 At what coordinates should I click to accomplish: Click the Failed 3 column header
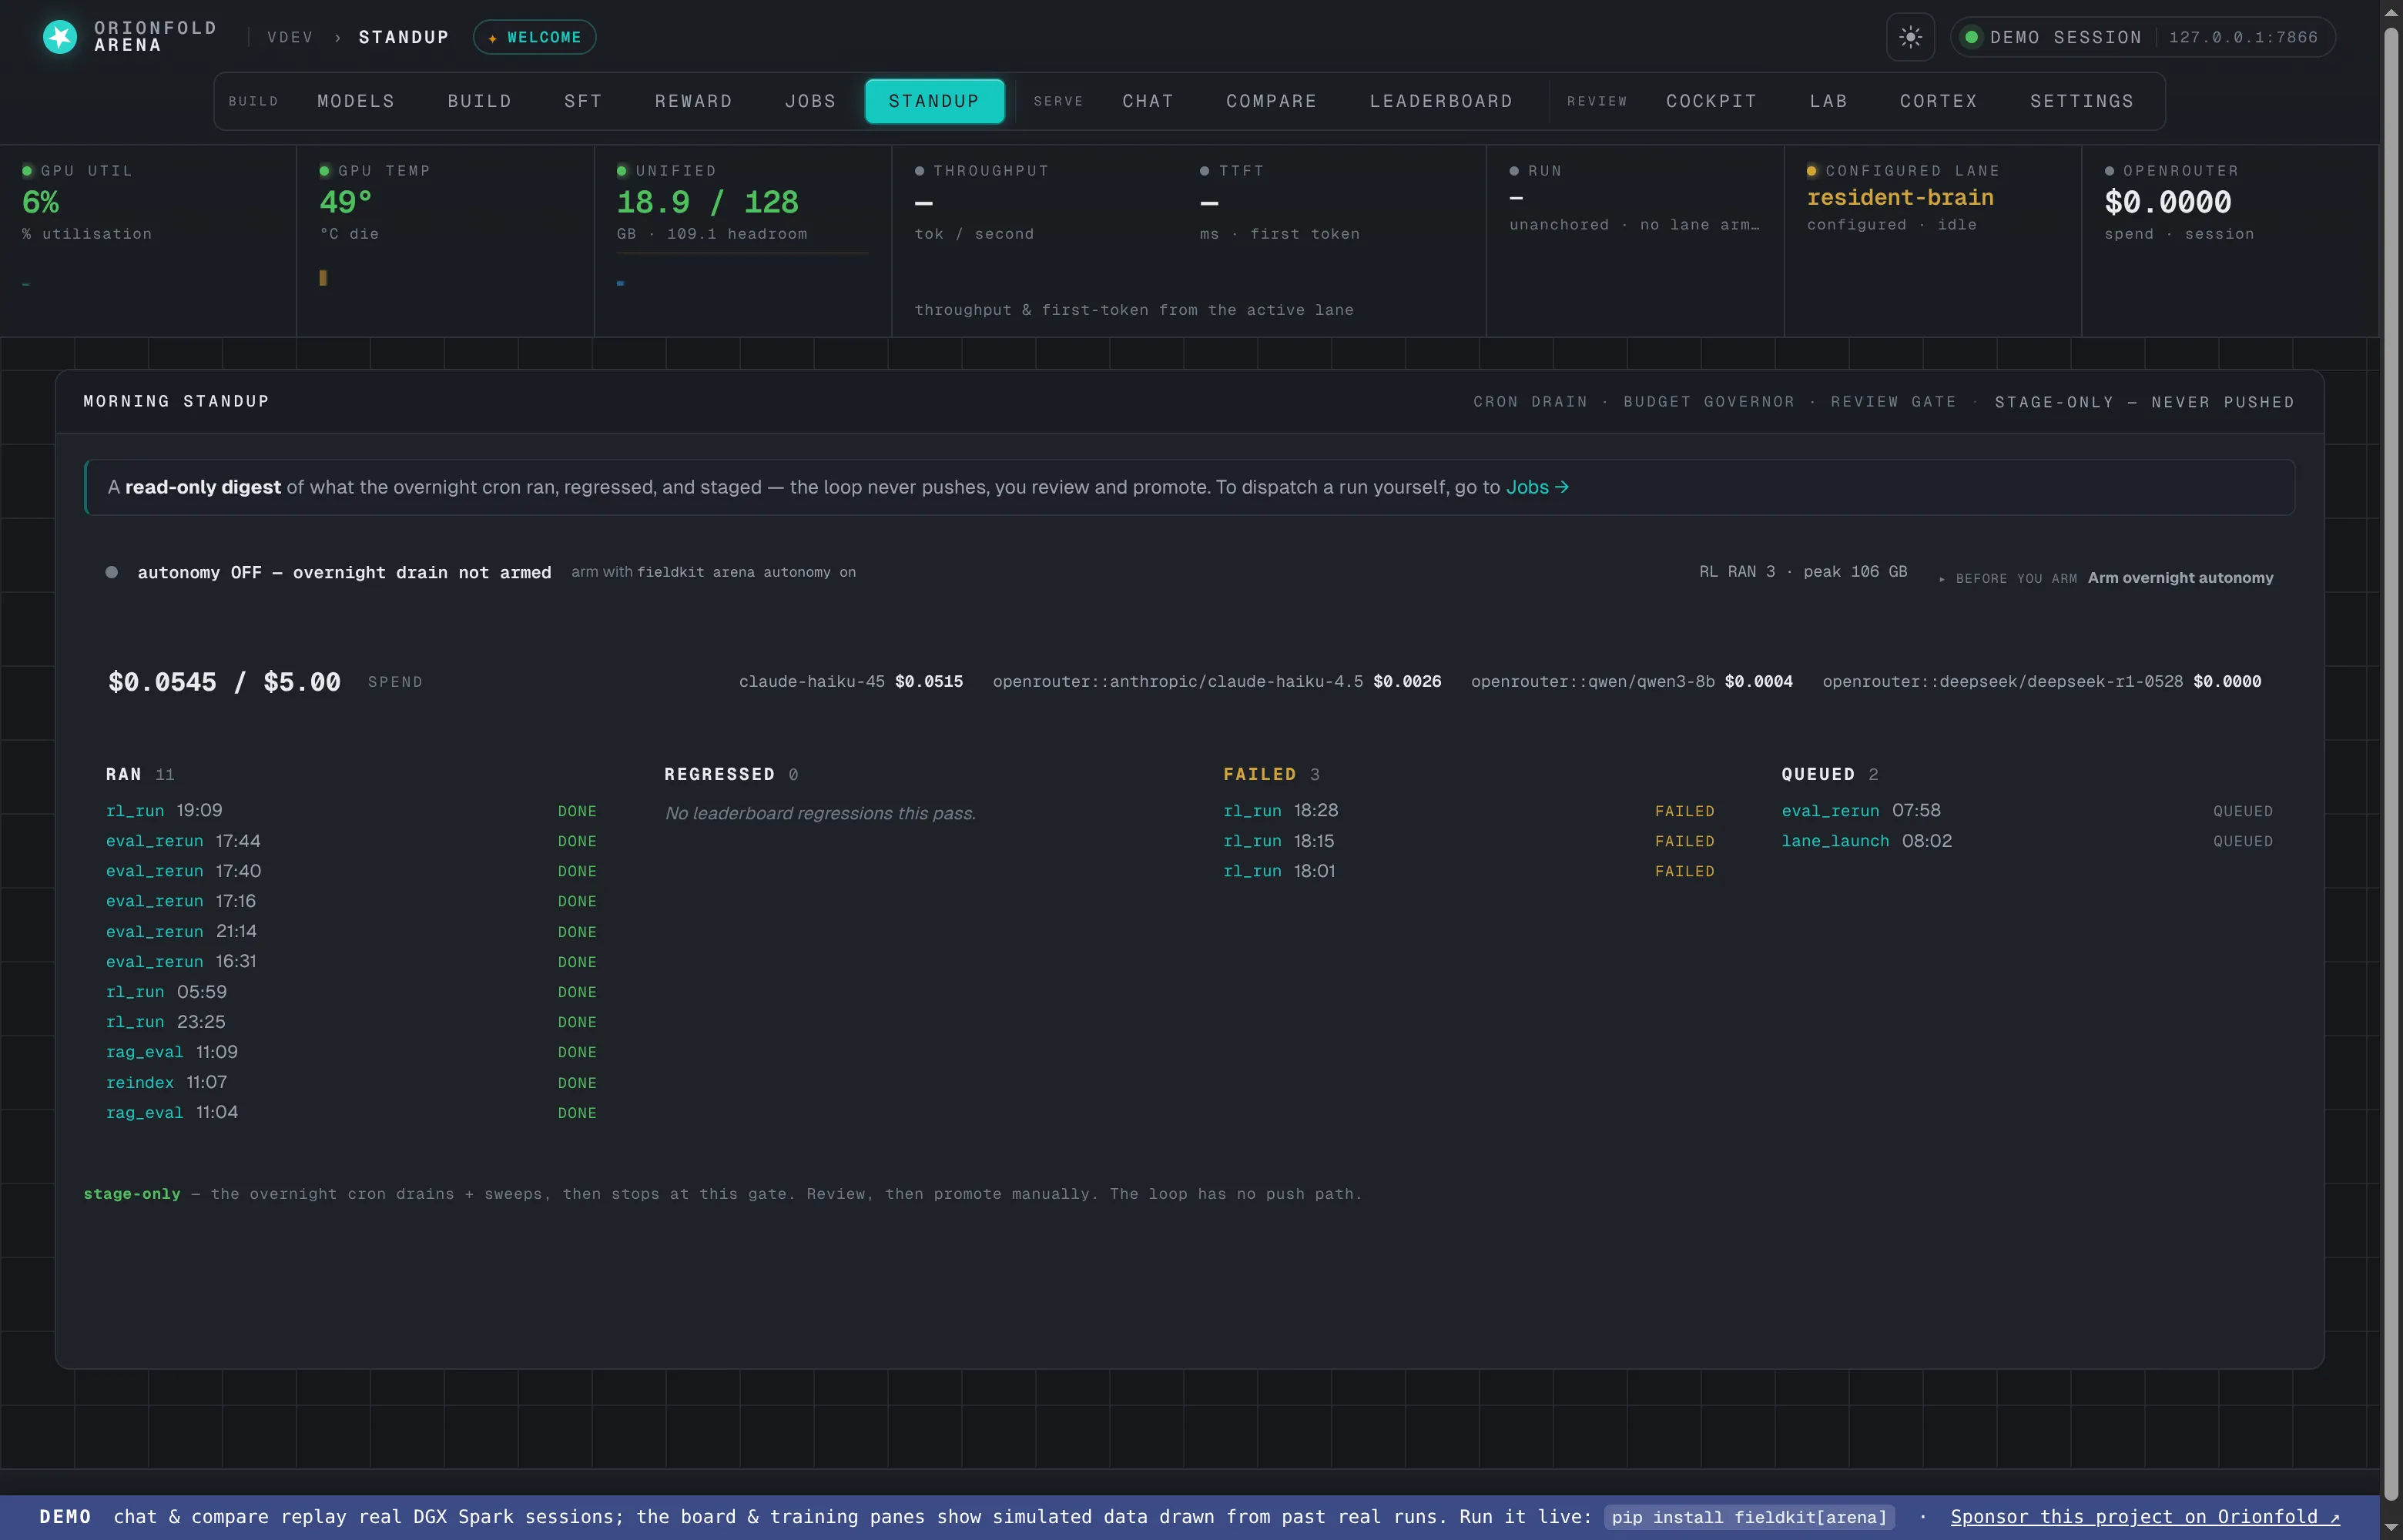tap(1271, 775)
